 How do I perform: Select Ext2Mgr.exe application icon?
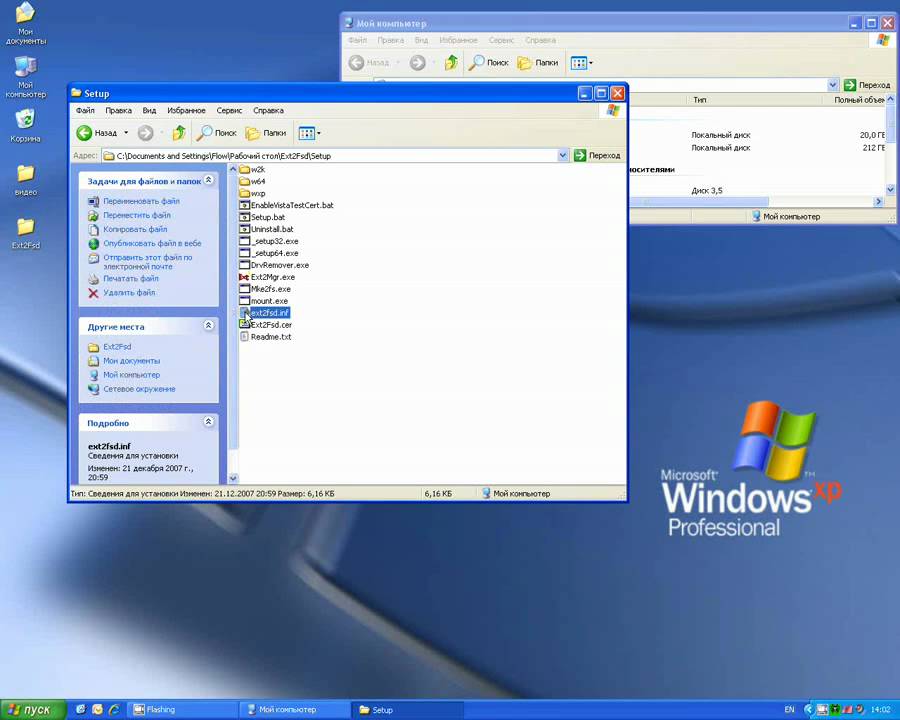(x=245, y=277)
